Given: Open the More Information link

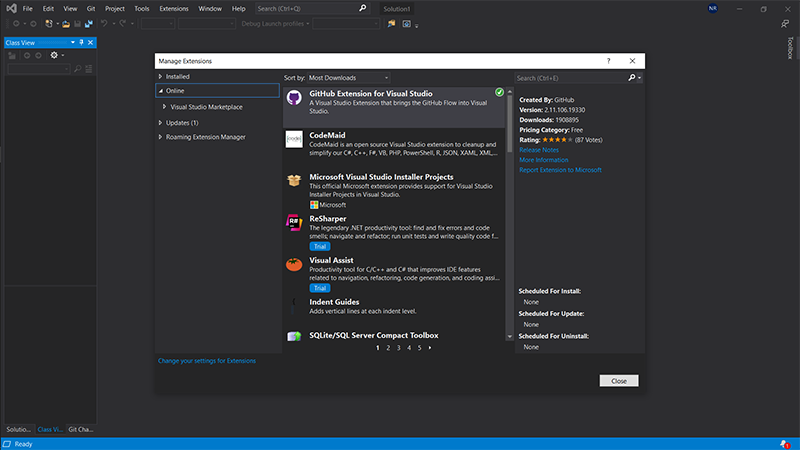Looking at the screenshot, I should 543,160.
